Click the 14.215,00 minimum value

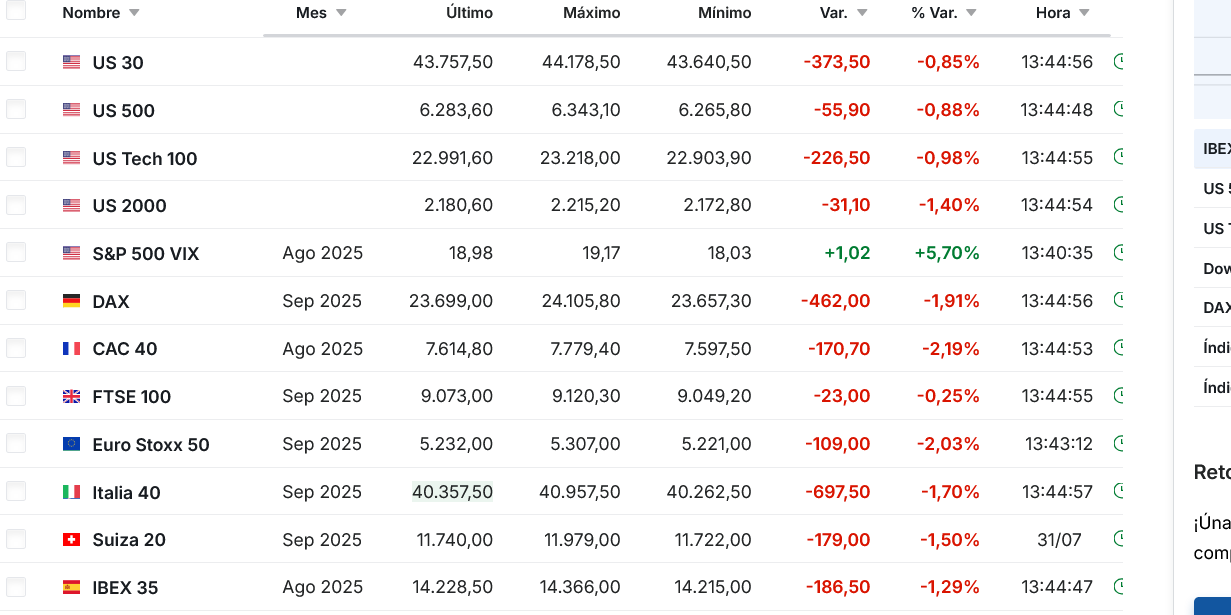coord(712,587)
